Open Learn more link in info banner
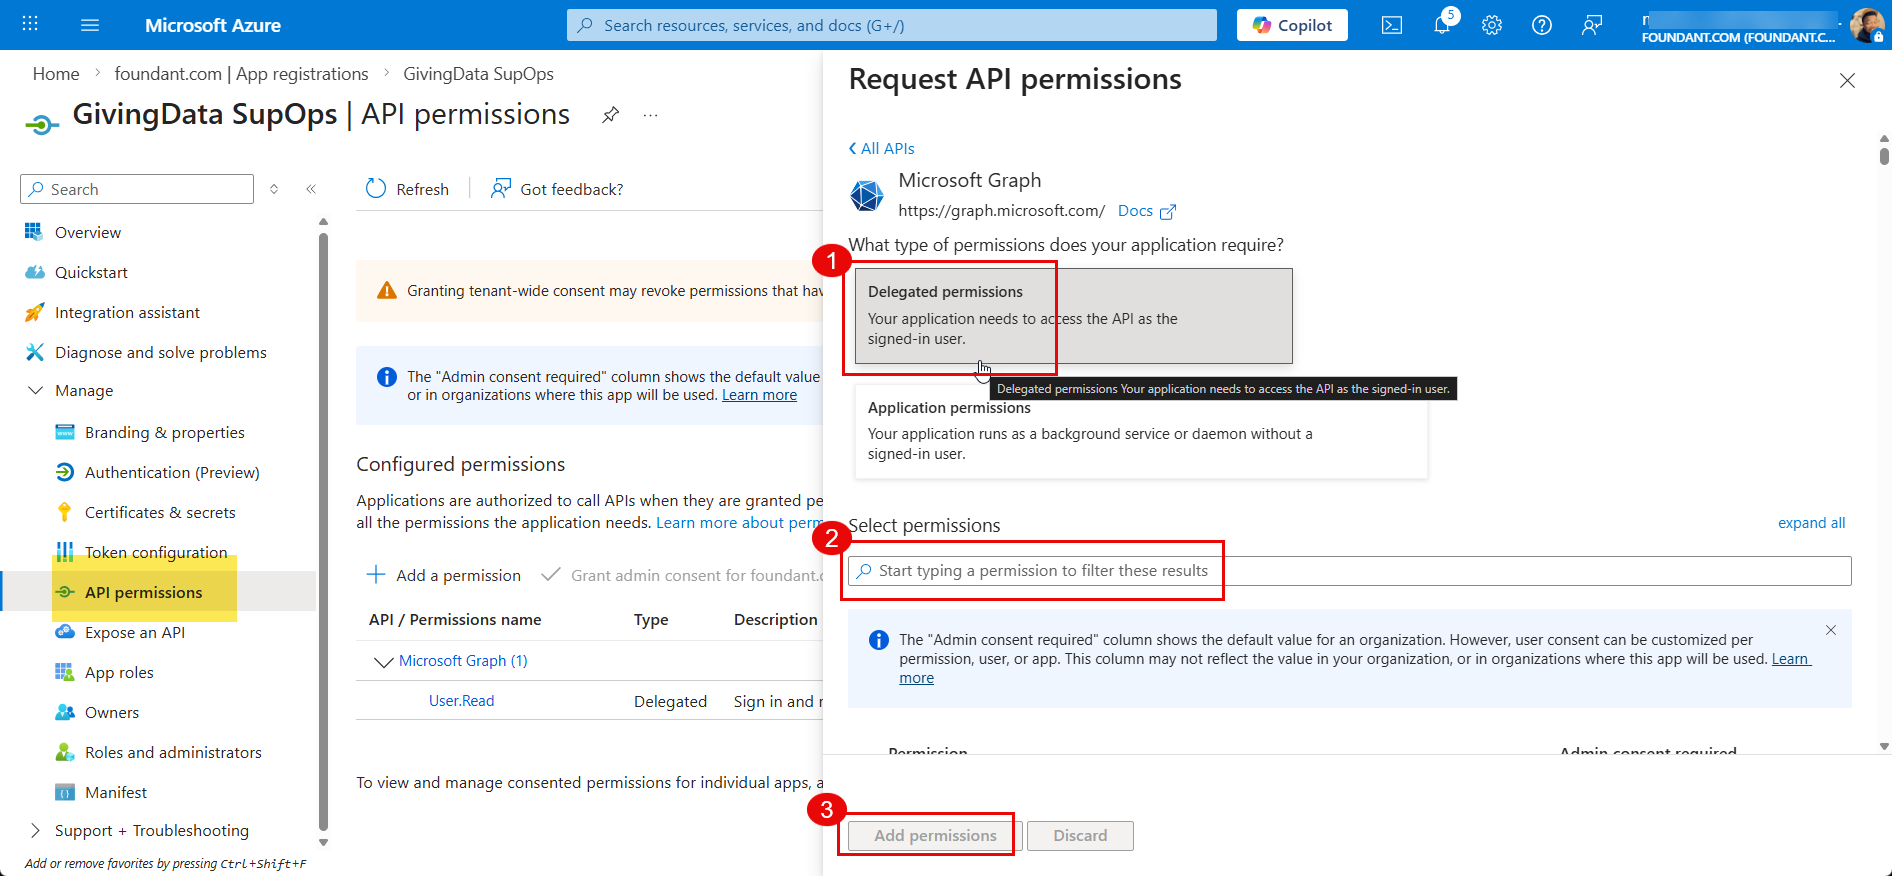The image size is (1892, 876). (759, 395)
